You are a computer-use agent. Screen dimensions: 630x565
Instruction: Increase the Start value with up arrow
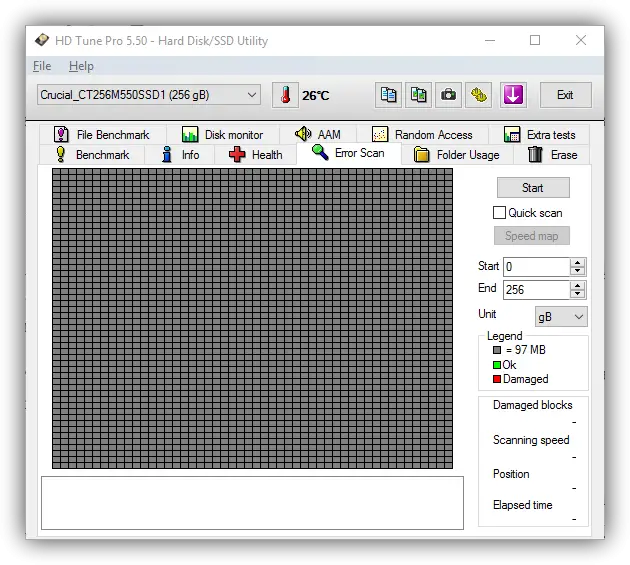(x=577, y=262)
